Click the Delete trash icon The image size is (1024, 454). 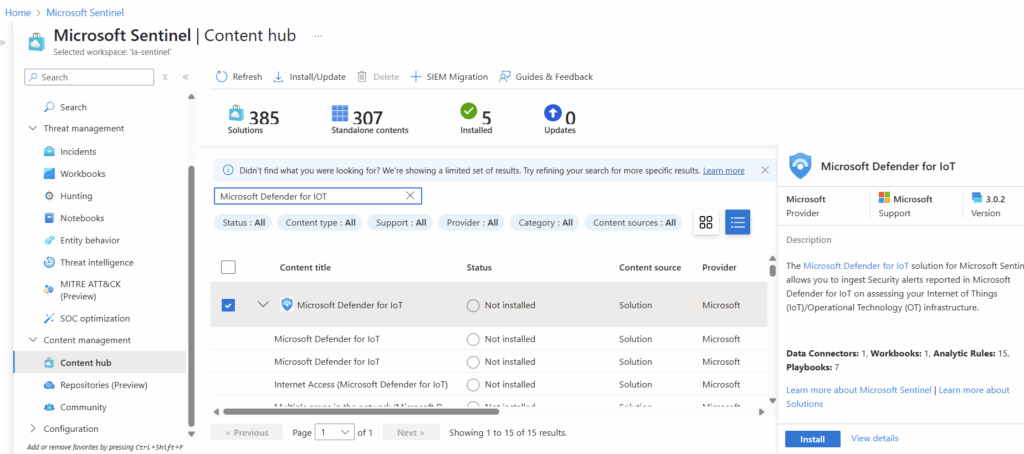pyautogui.click(x=362, y=76)
